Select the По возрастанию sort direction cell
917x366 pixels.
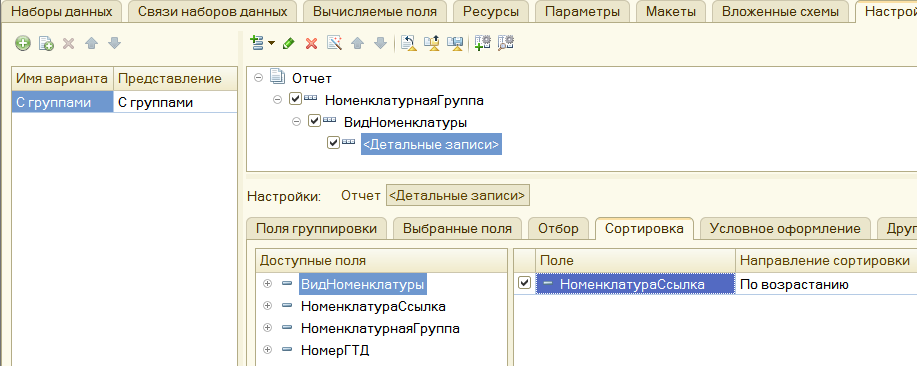pos(825,284)
